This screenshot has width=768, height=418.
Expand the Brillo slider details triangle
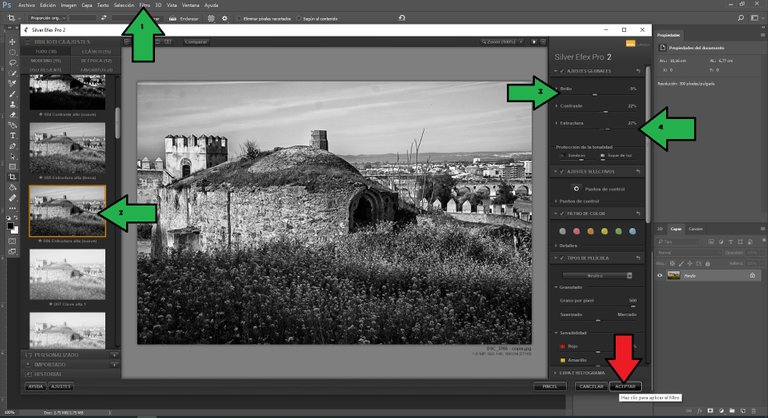[x=557, y=89]
